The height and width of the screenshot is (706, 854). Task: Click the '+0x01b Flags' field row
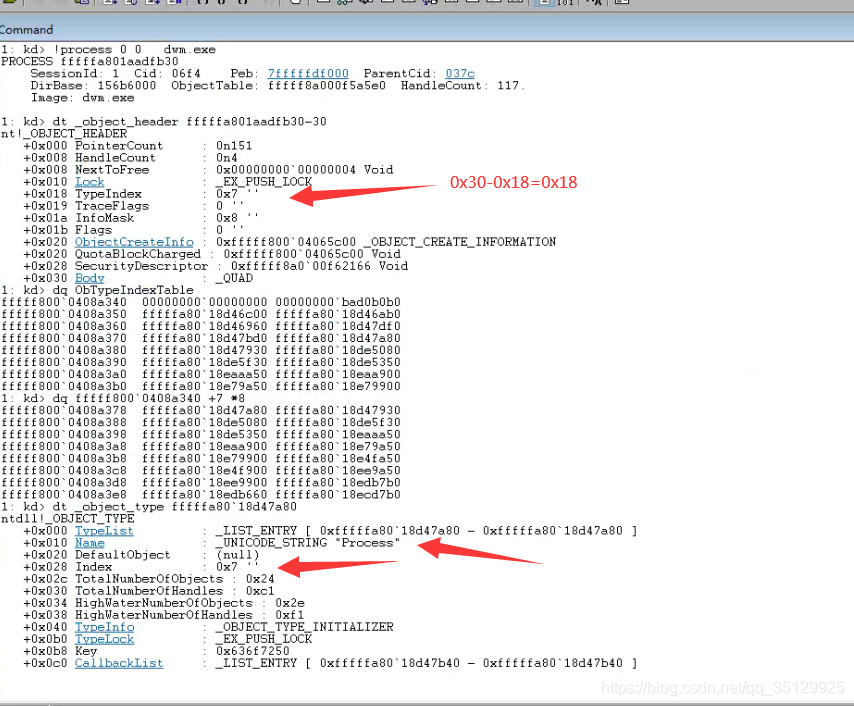133,230
